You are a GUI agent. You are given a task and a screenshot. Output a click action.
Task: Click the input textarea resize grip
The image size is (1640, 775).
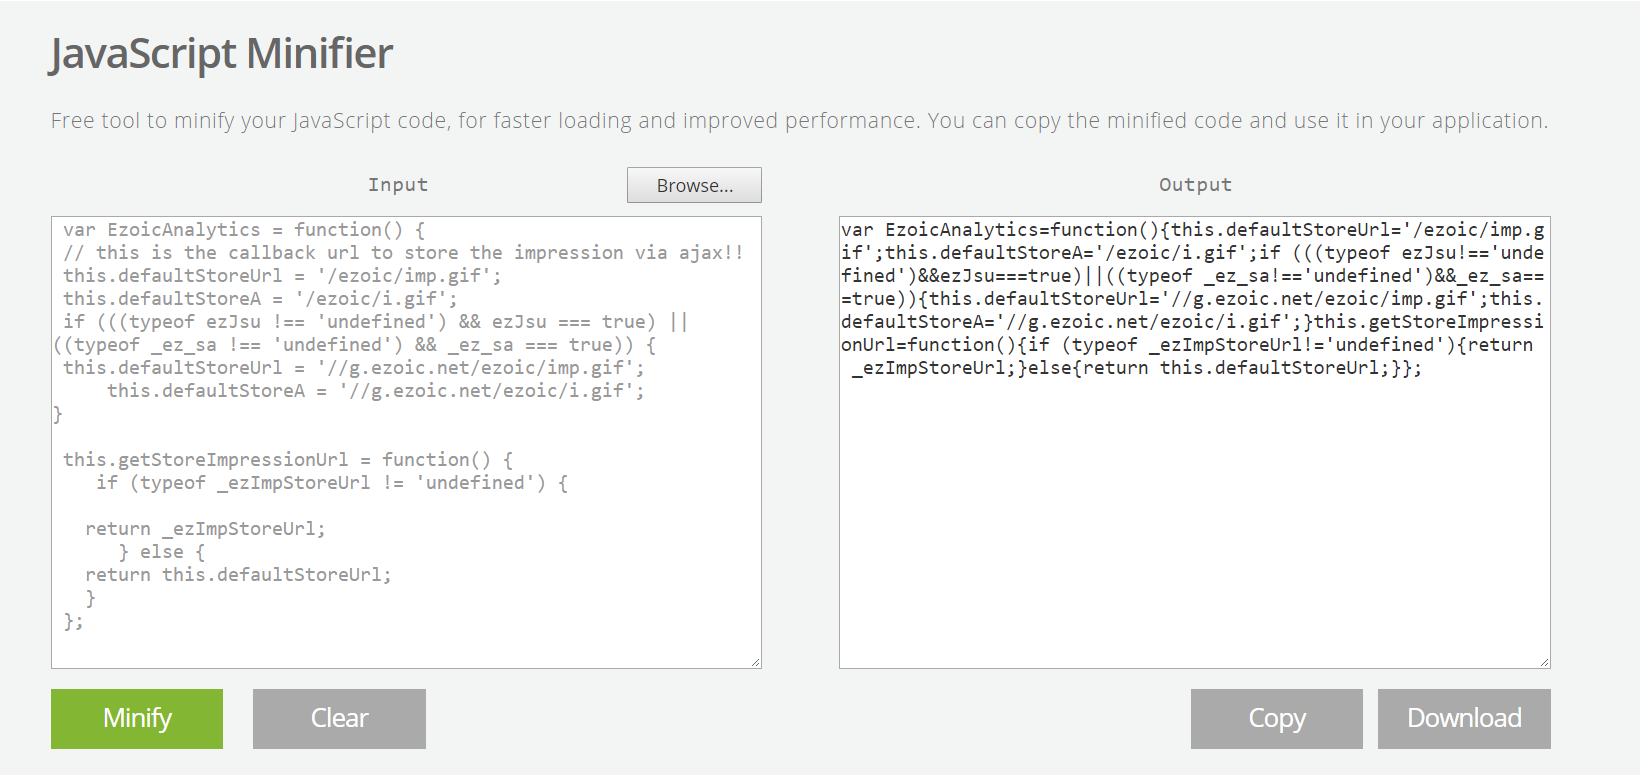[x=755, y=660]
